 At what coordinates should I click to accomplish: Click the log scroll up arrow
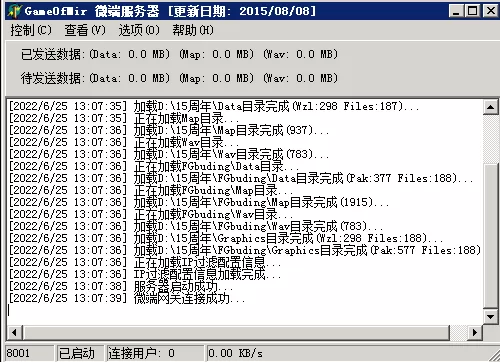click(490, 107)
